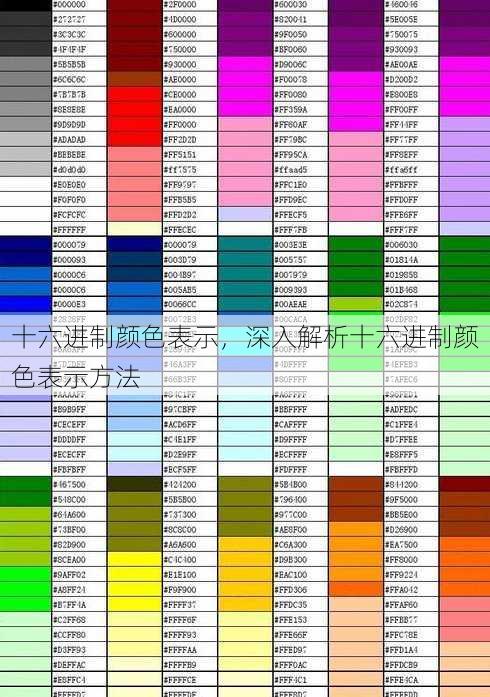The width and height of the screenshot is (490, 697).
Task: Click the #8E8E8E hex value
Action: tap(69, 109)
